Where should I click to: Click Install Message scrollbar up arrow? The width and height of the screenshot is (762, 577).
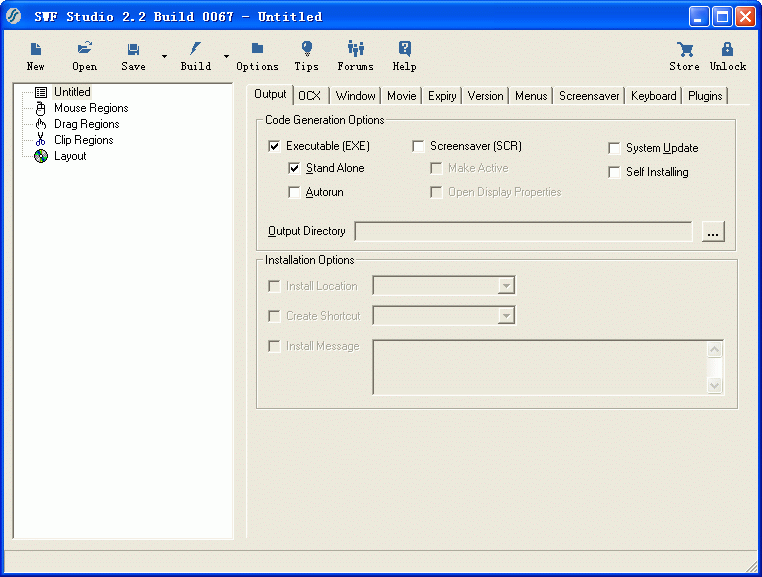coord(714,350)
